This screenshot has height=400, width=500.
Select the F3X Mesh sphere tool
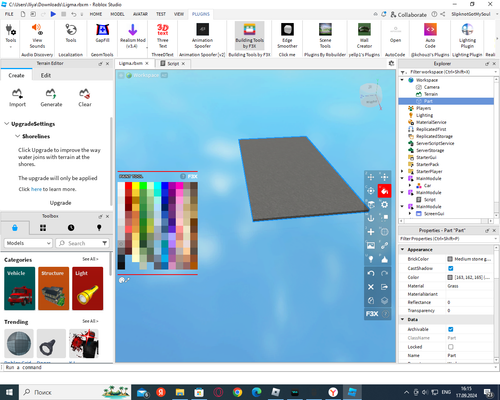[384, 232]
